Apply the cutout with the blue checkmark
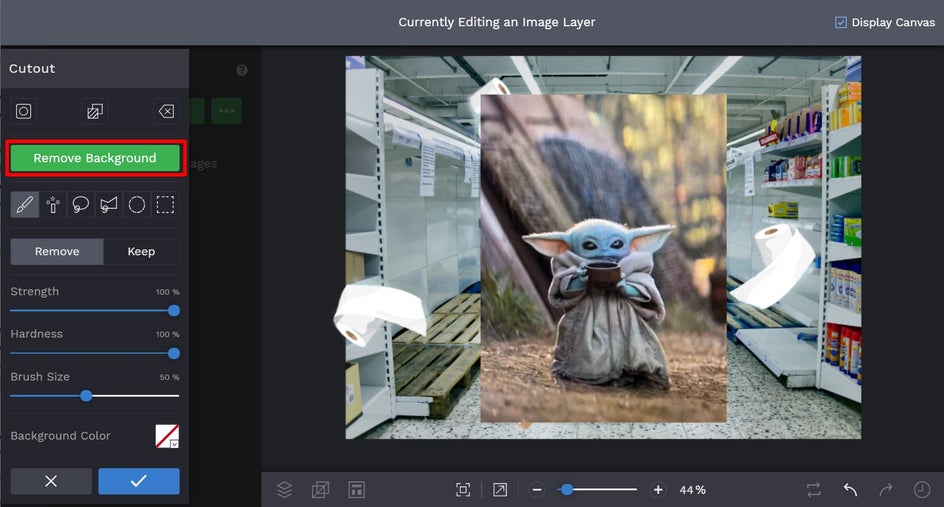Image resolution: width=944 pixels, height=507 pixels. click(139, 481)
